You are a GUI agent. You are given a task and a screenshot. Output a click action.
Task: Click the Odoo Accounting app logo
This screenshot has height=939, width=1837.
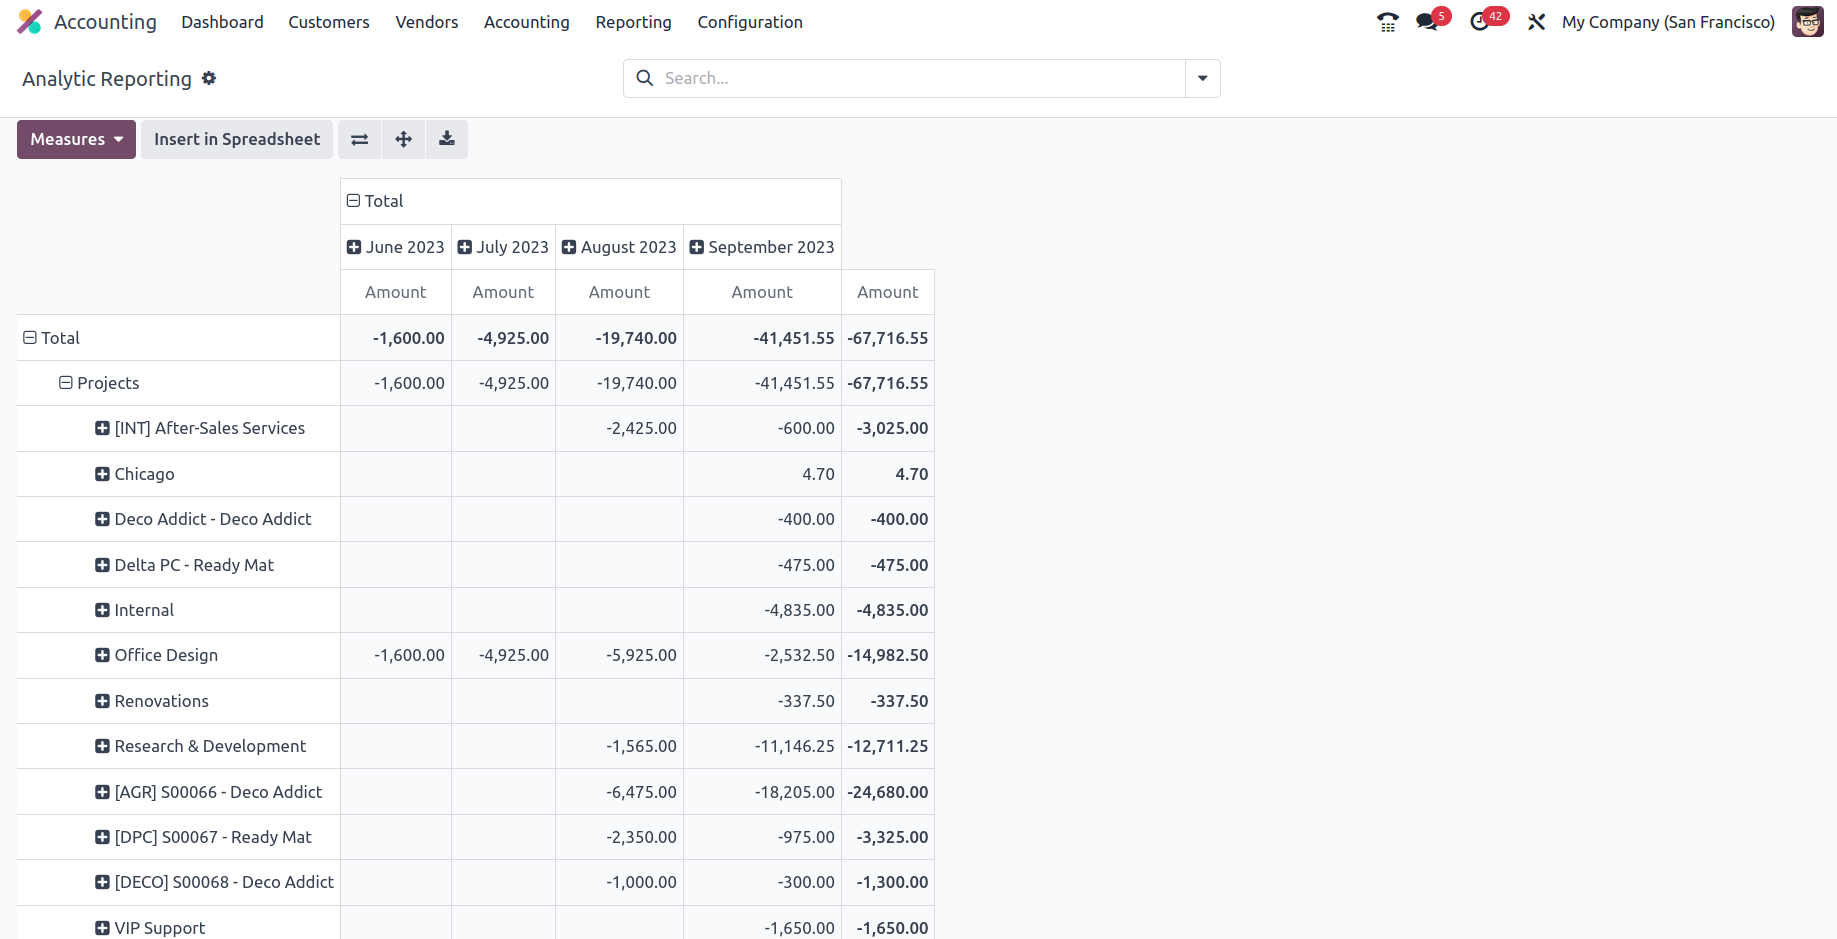point(30,22)
